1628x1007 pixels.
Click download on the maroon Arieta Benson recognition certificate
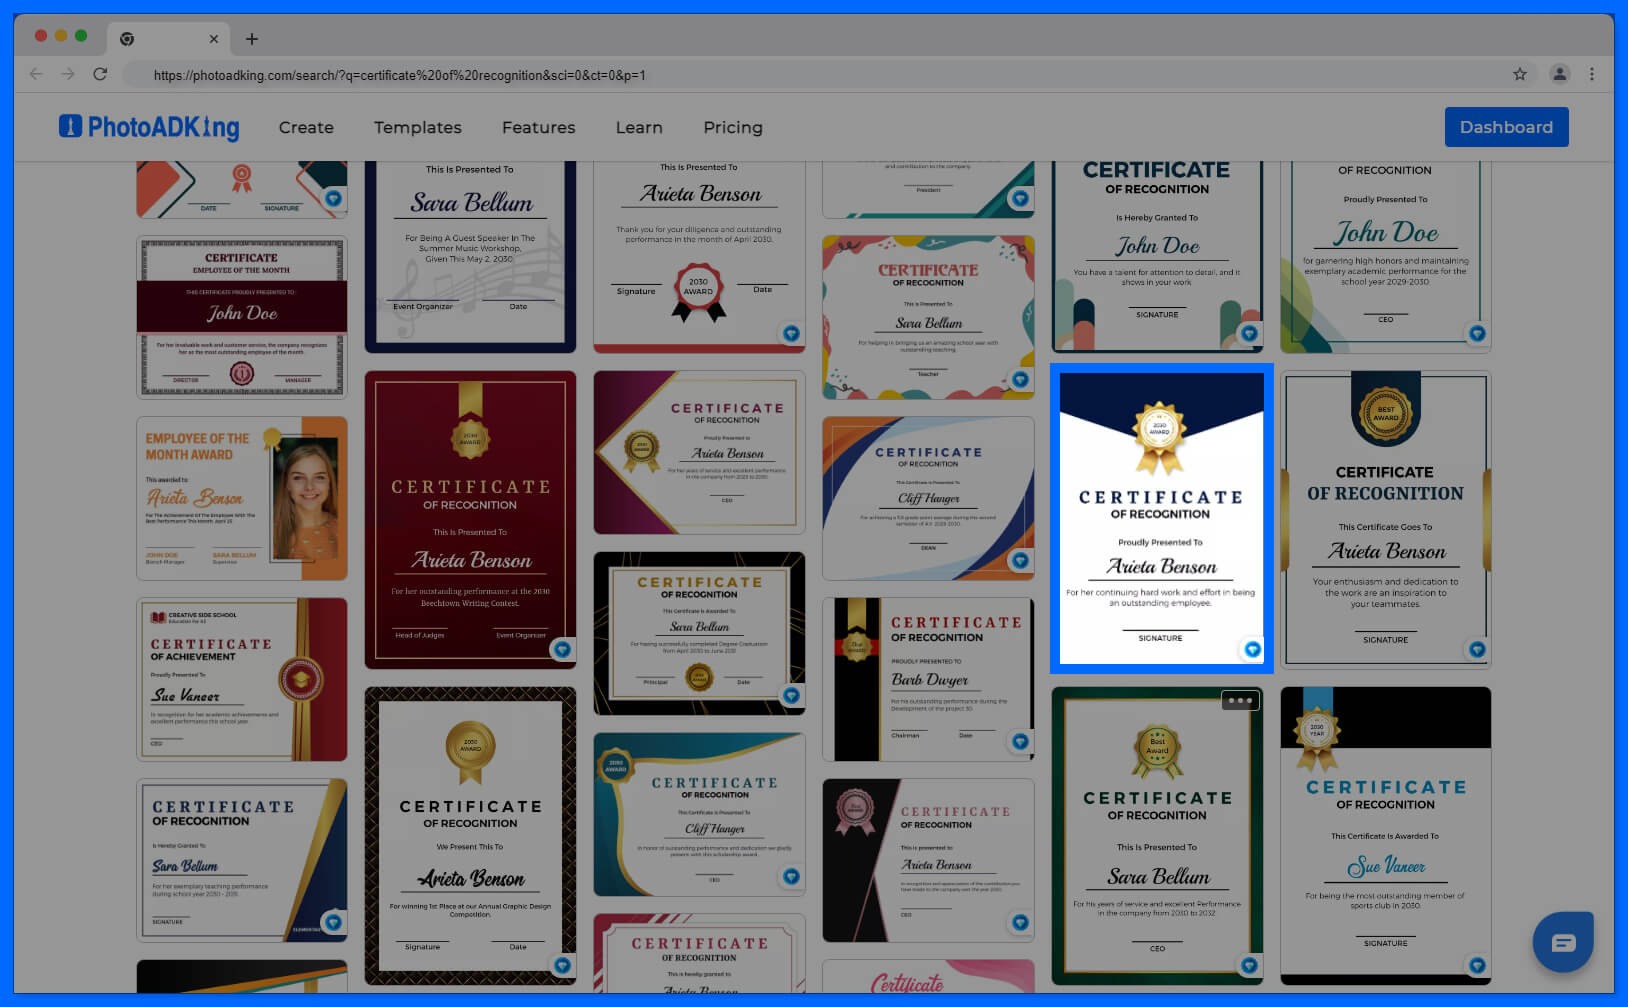pyautogui.click(x=562, y=649)
